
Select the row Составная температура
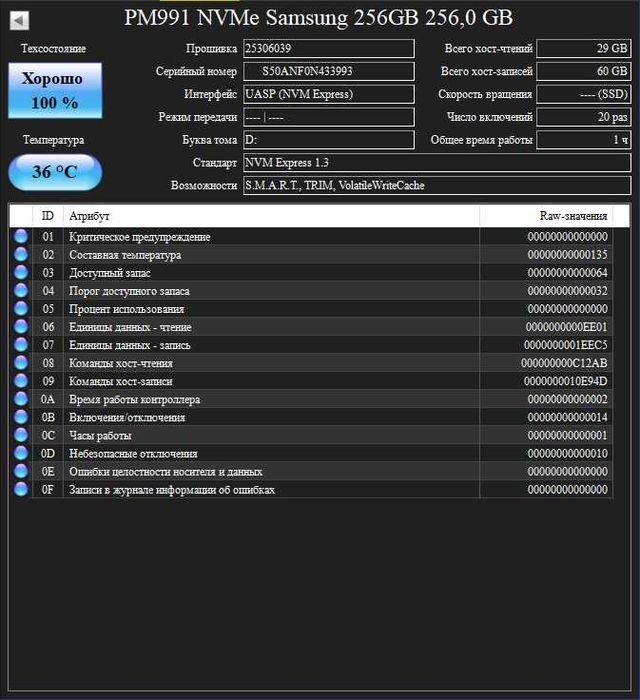click(311, 254)
